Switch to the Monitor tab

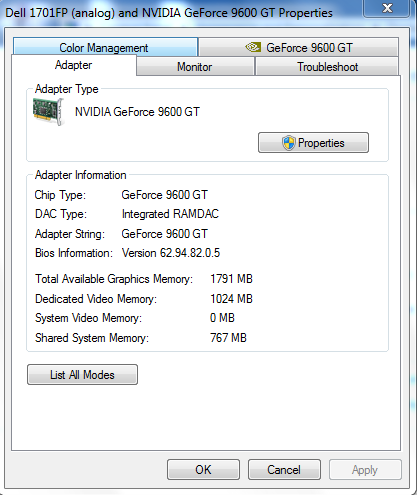[x=195, y=66]
